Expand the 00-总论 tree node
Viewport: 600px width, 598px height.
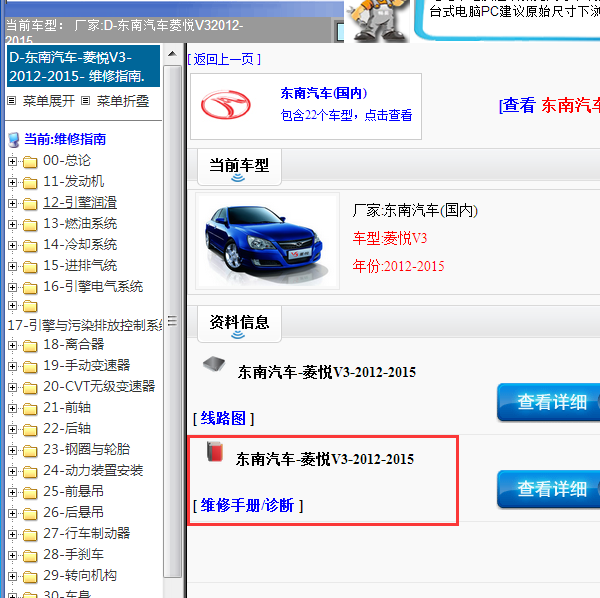pyautogui.click(x=12, y=161)
